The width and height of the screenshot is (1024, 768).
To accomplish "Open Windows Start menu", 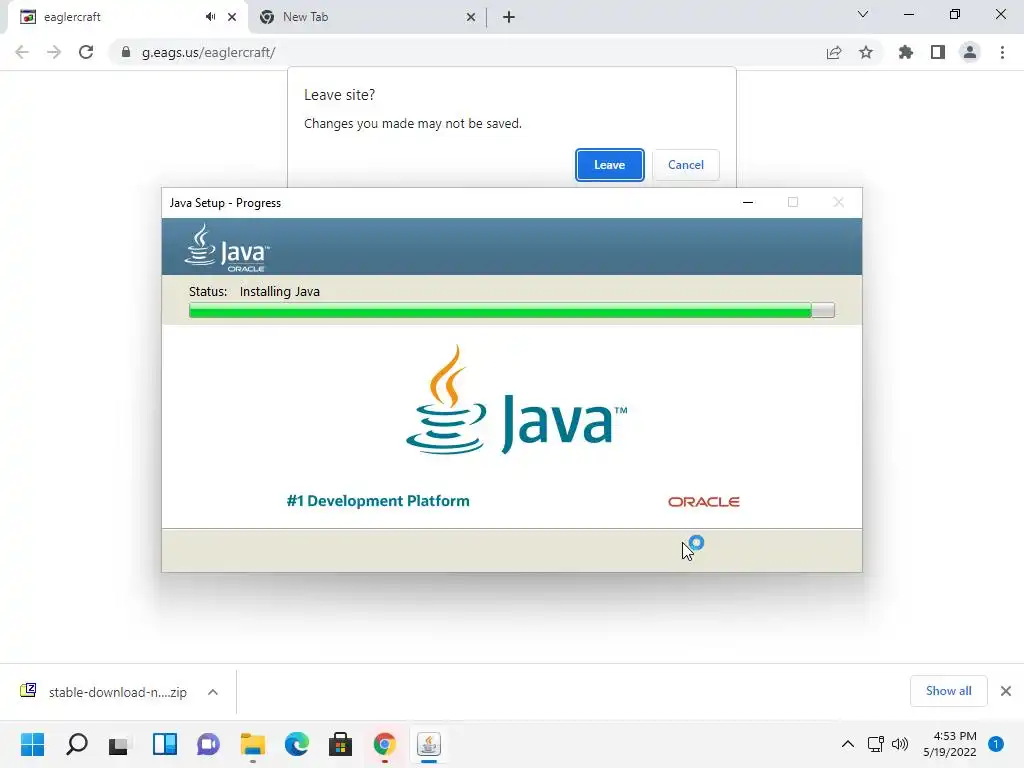I will pyautogui.click(x=33, y=744).
